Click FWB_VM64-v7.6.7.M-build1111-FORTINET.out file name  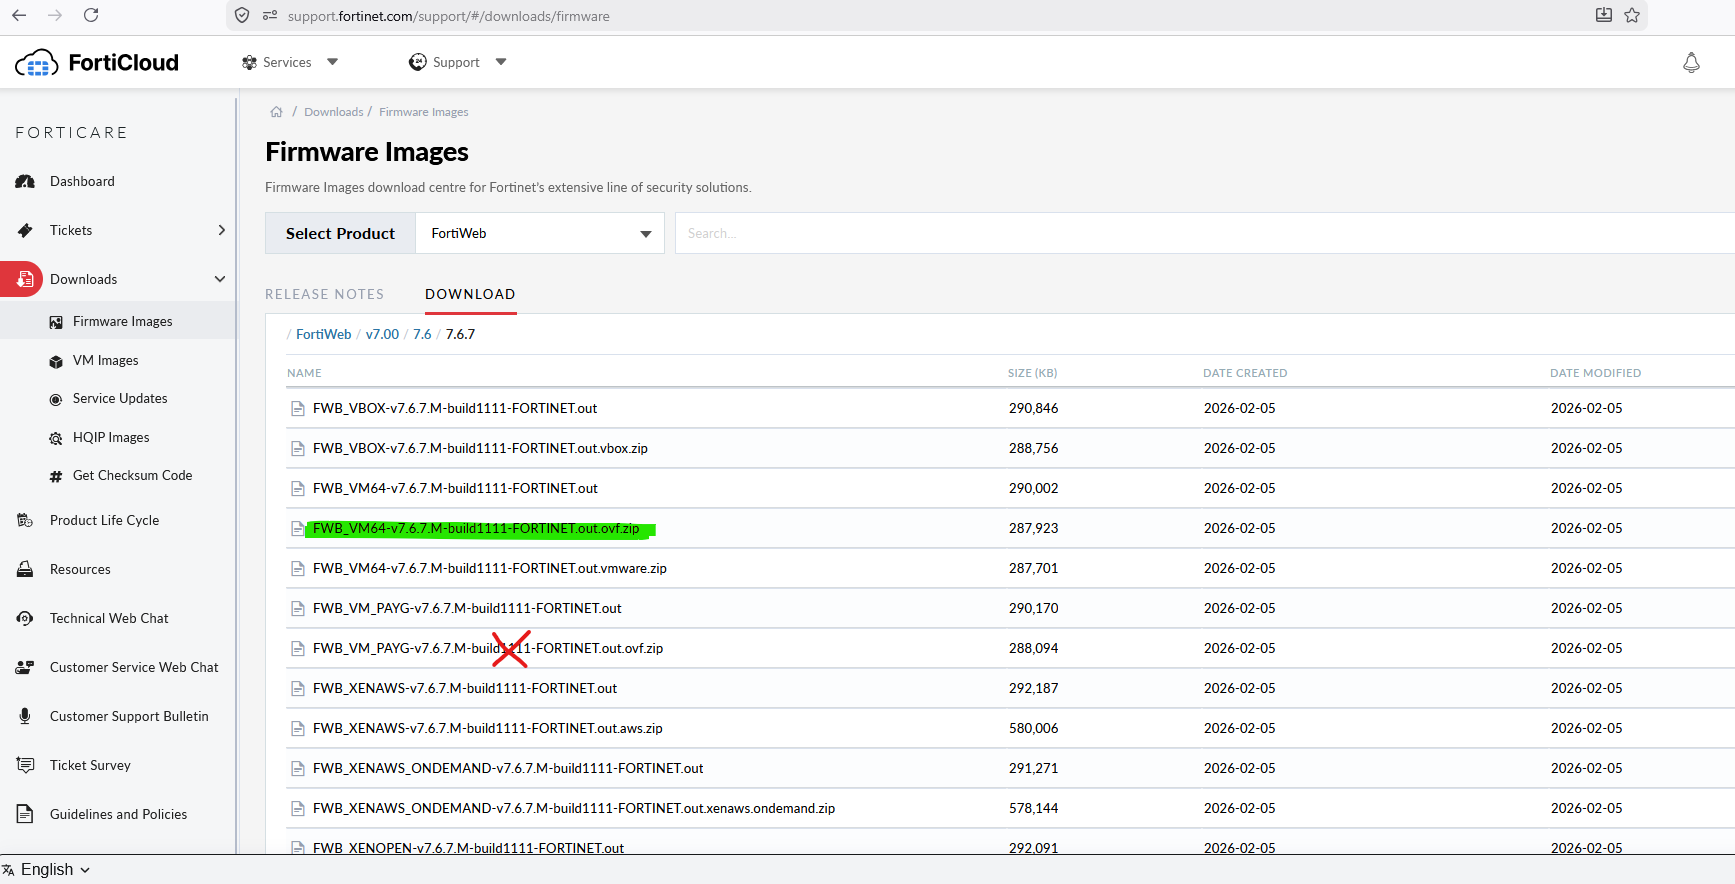[x=455, y=488]
